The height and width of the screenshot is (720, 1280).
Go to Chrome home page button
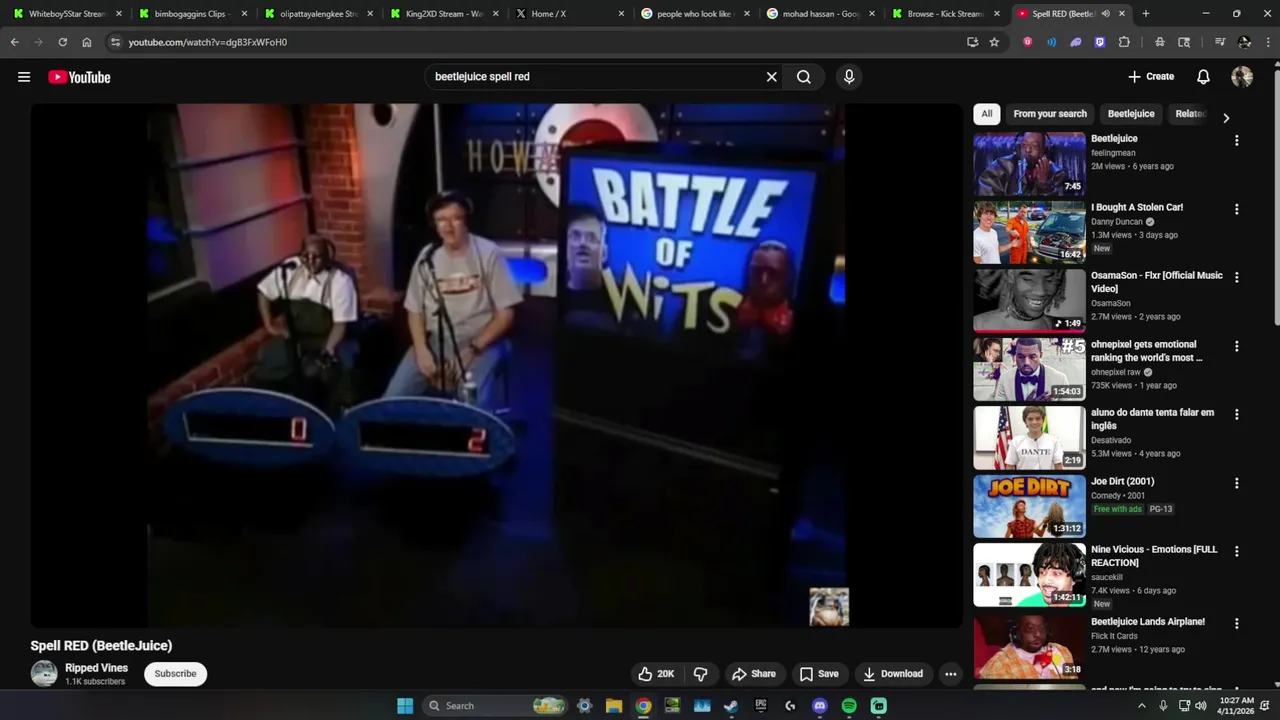(x=87, y=42)
